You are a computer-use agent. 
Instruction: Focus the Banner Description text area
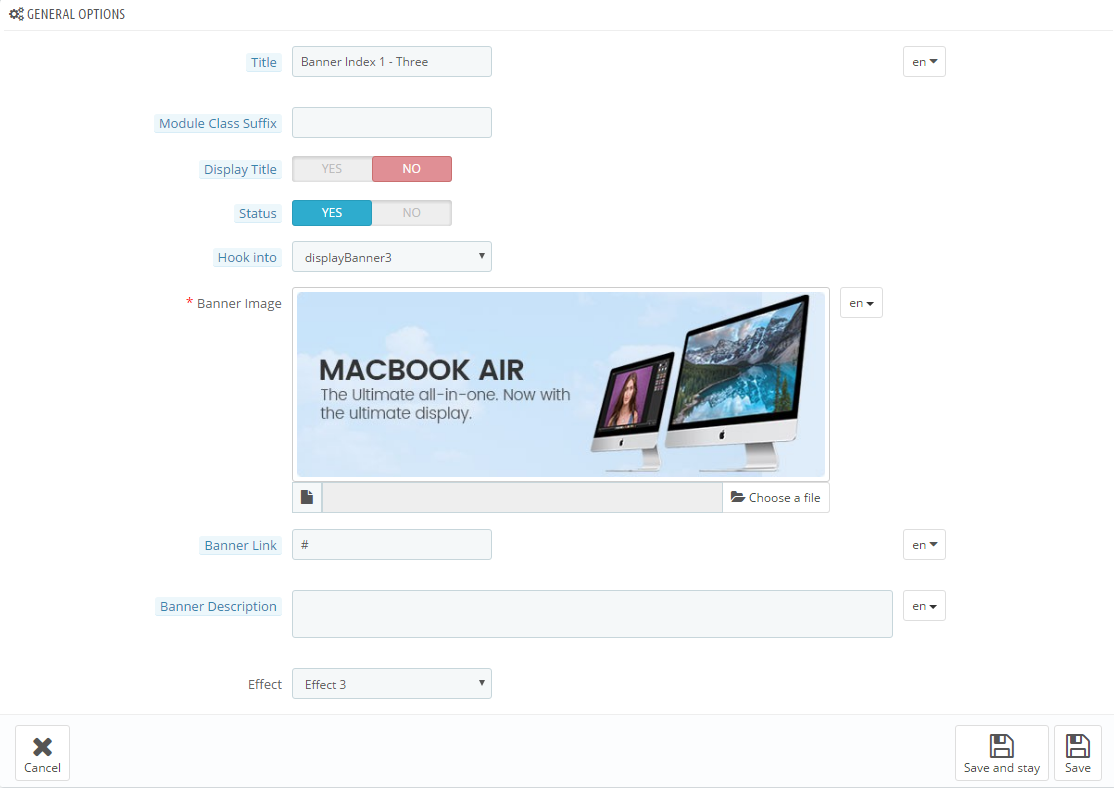point(592,614)
